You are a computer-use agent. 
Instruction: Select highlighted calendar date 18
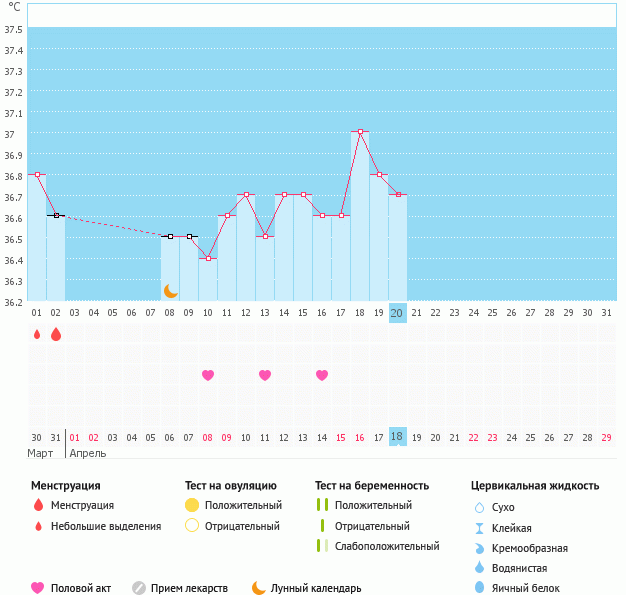397,437
